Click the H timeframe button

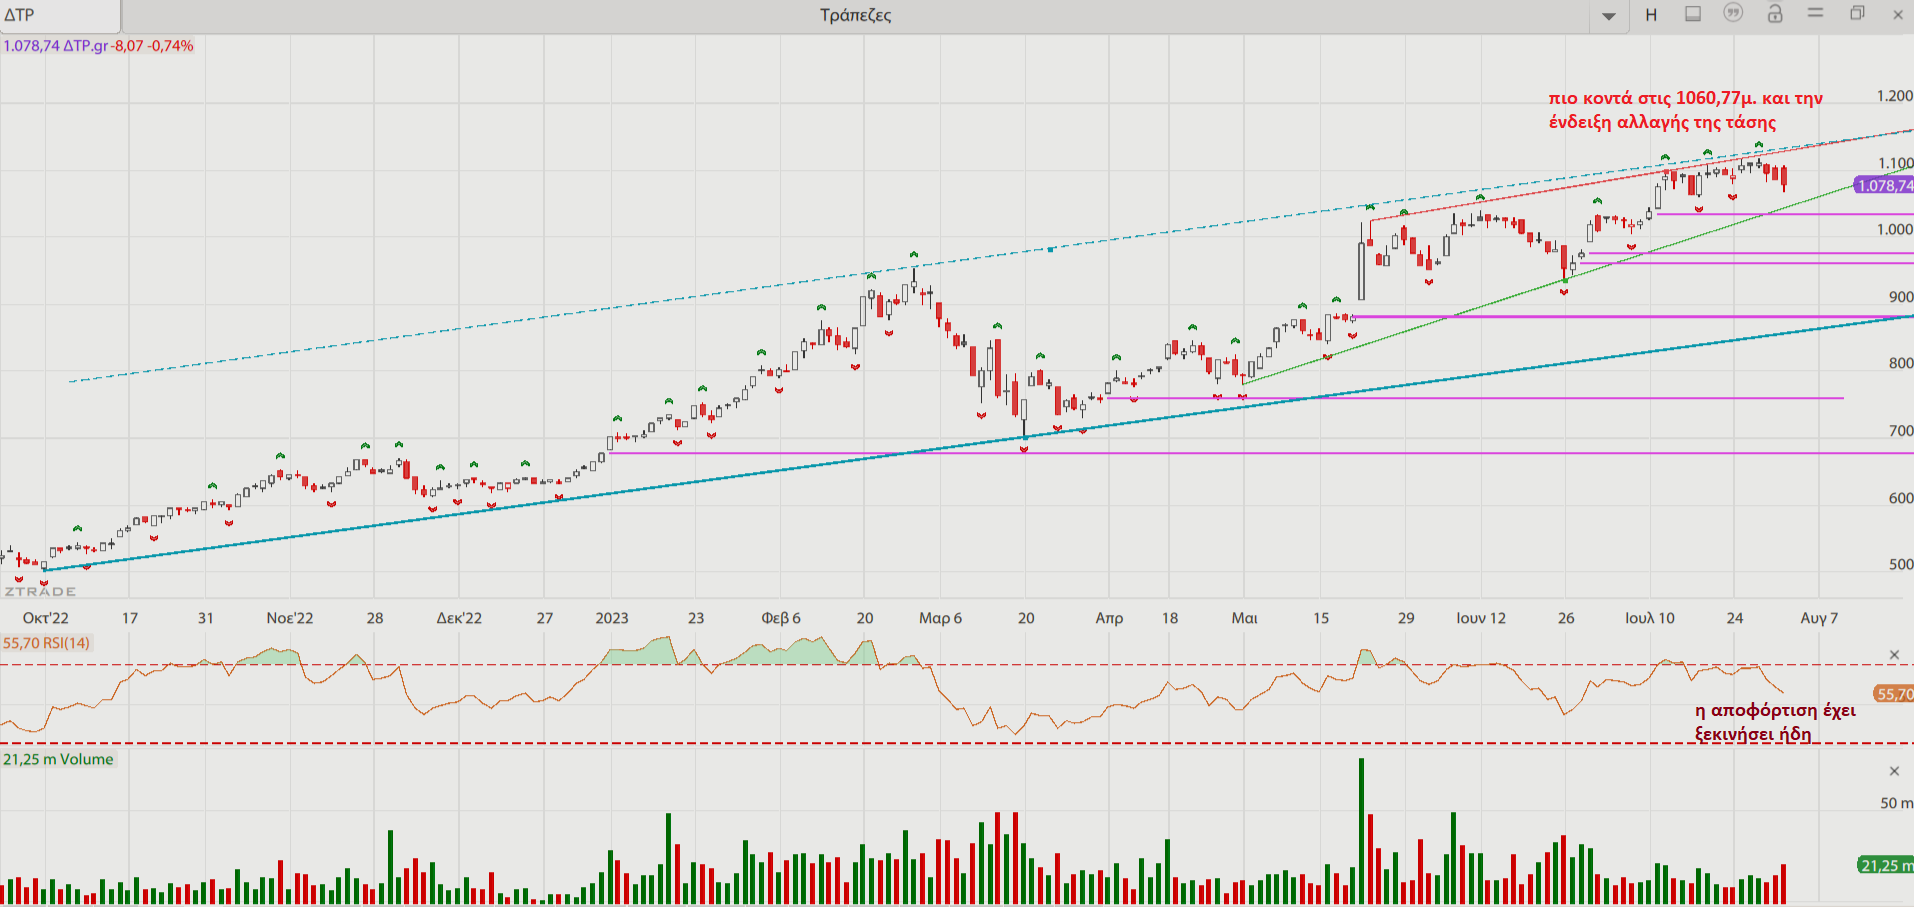(1651, 15)
